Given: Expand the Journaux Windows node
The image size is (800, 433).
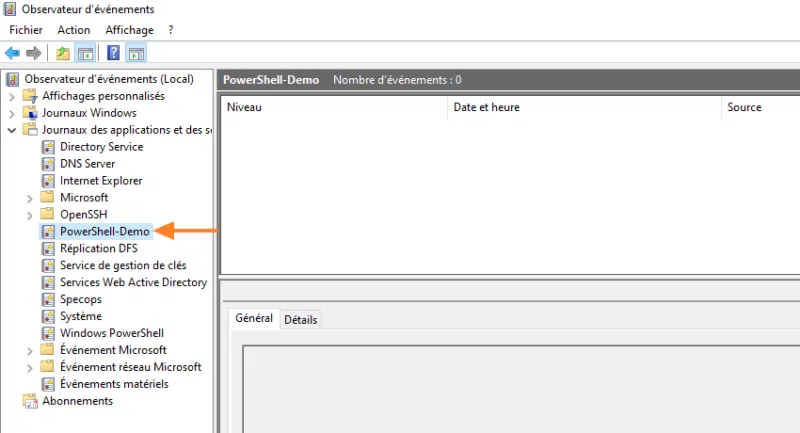Looking at the screenshot, I should 12,113.
